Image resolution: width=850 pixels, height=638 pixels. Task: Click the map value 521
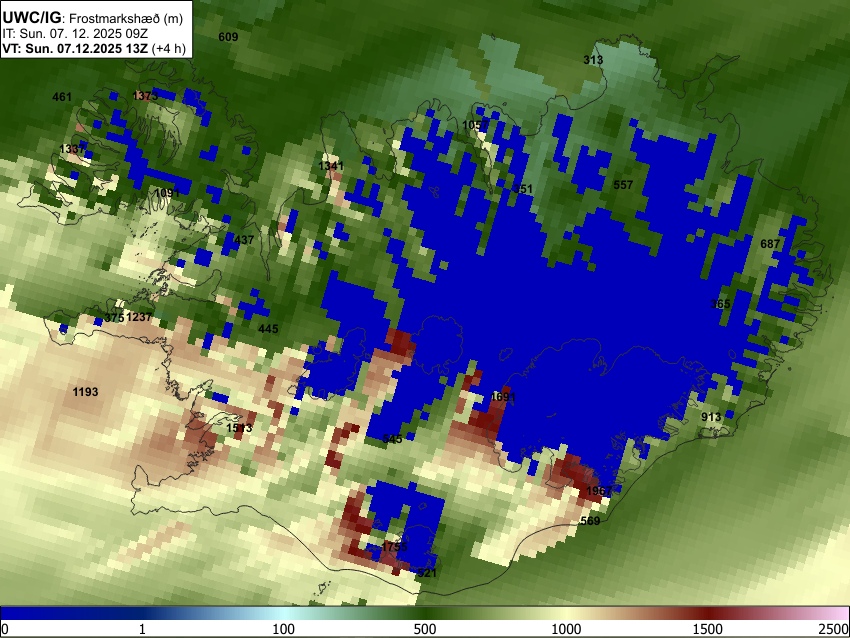point(427,573)
